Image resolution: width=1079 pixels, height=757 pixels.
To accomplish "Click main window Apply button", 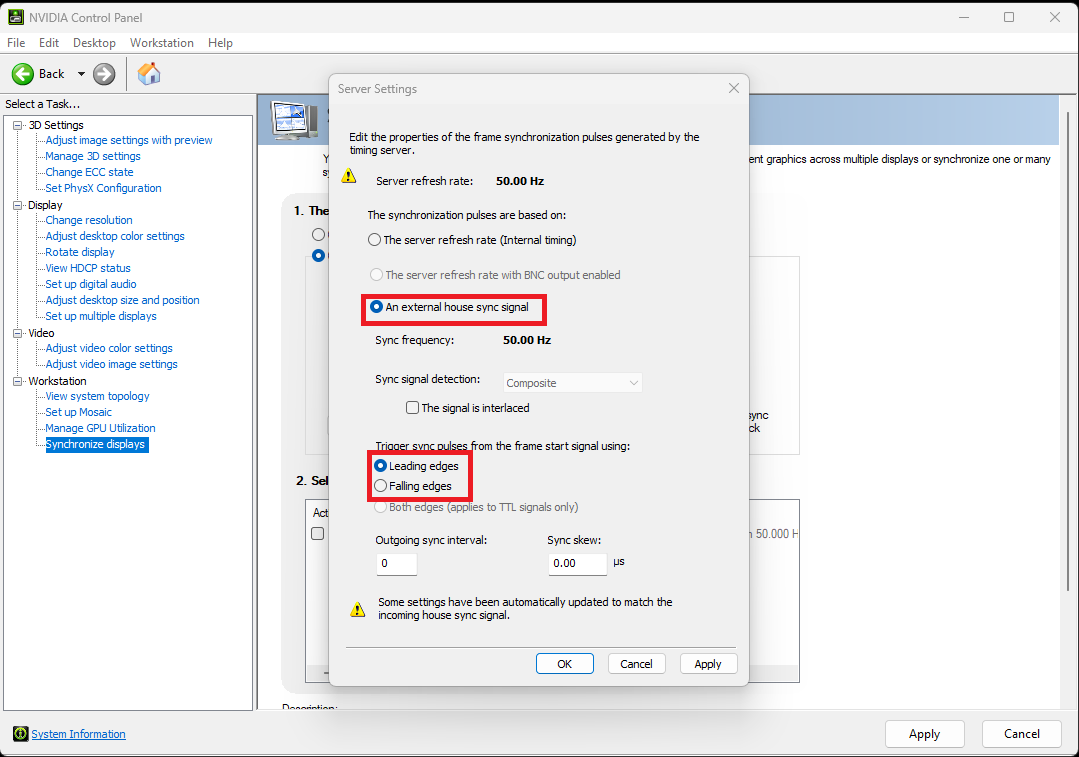I will [x=924, y=734].
